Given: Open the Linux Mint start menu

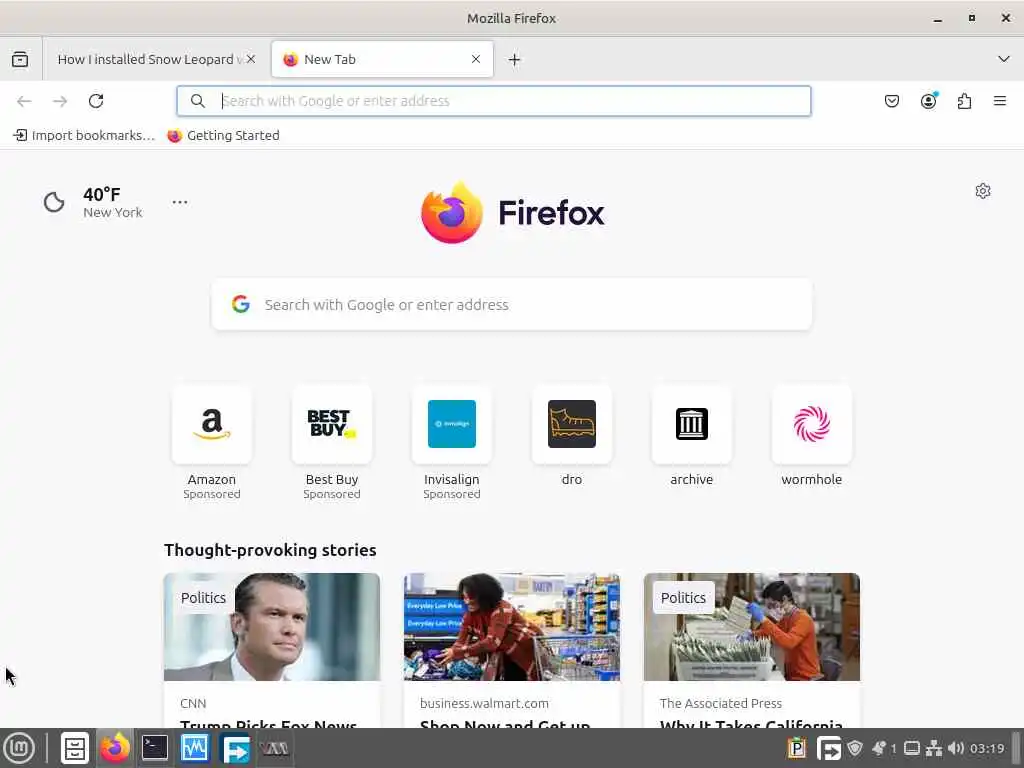Looking at the screenshot, I should point(19,748).
